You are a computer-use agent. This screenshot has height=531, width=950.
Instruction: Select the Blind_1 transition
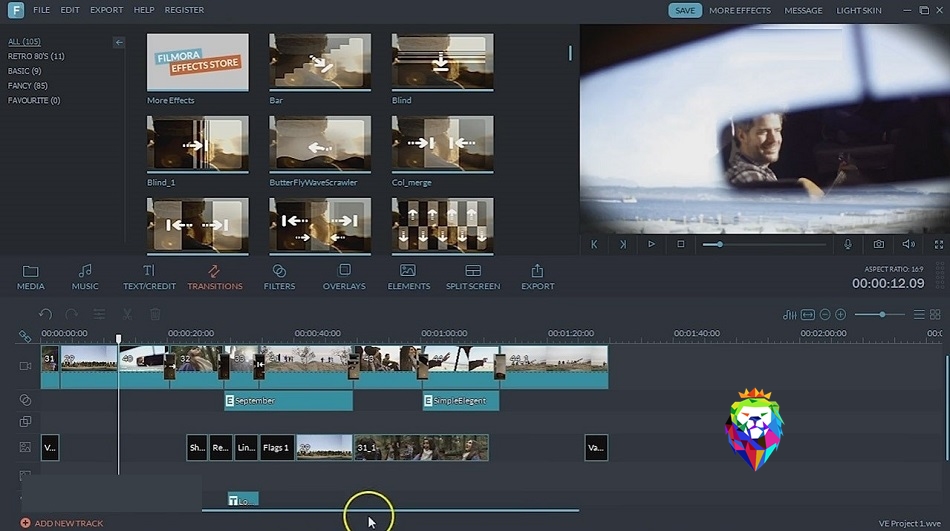click(198, 144)
